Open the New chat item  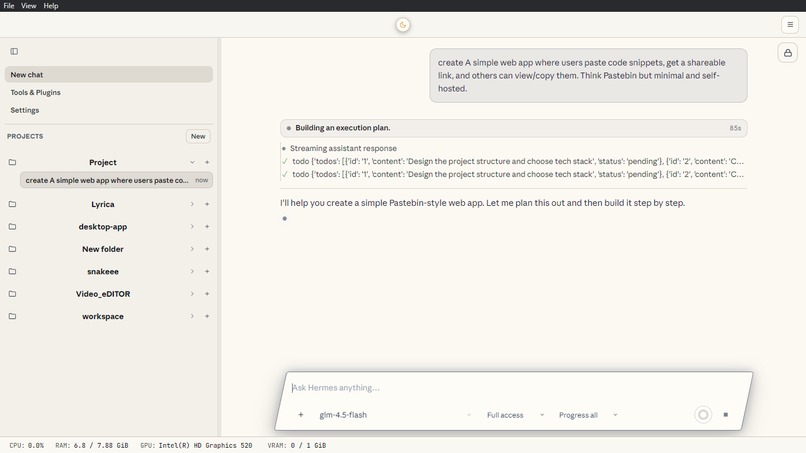(x=109, y=75)
